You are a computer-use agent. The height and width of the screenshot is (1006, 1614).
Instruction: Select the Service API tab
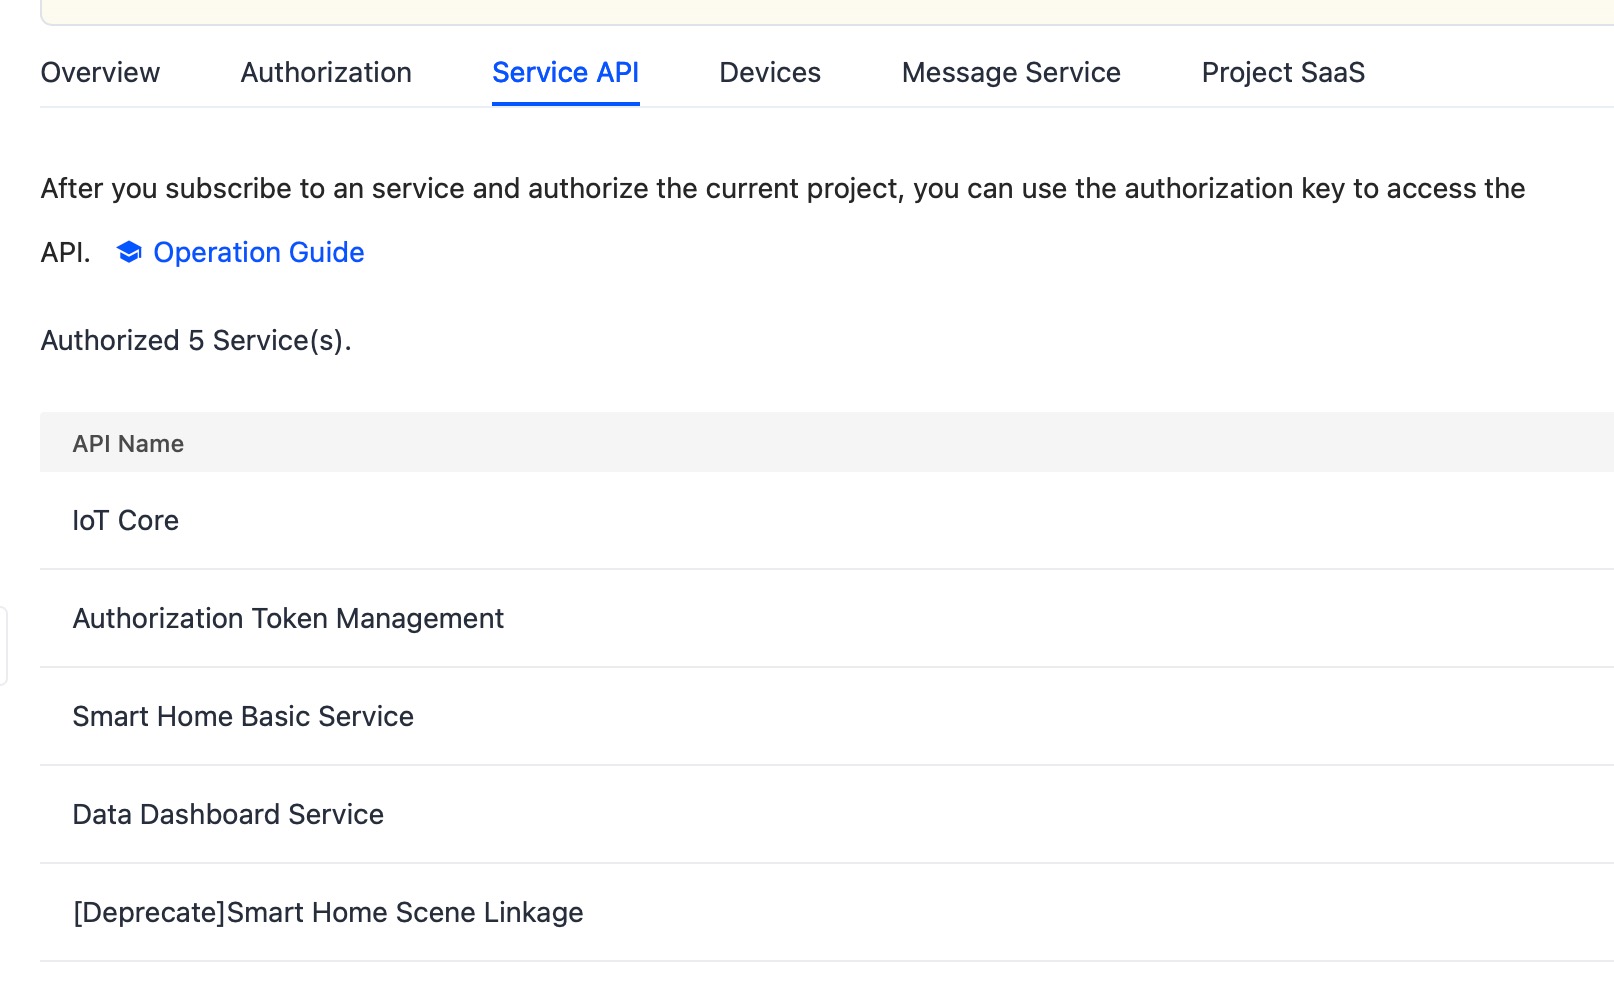coord(565,73)
